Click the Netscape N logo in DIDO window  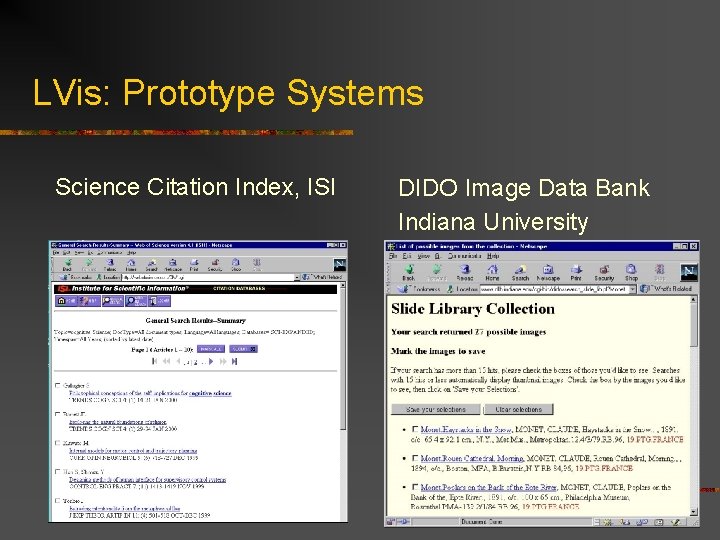click(688, 272)
